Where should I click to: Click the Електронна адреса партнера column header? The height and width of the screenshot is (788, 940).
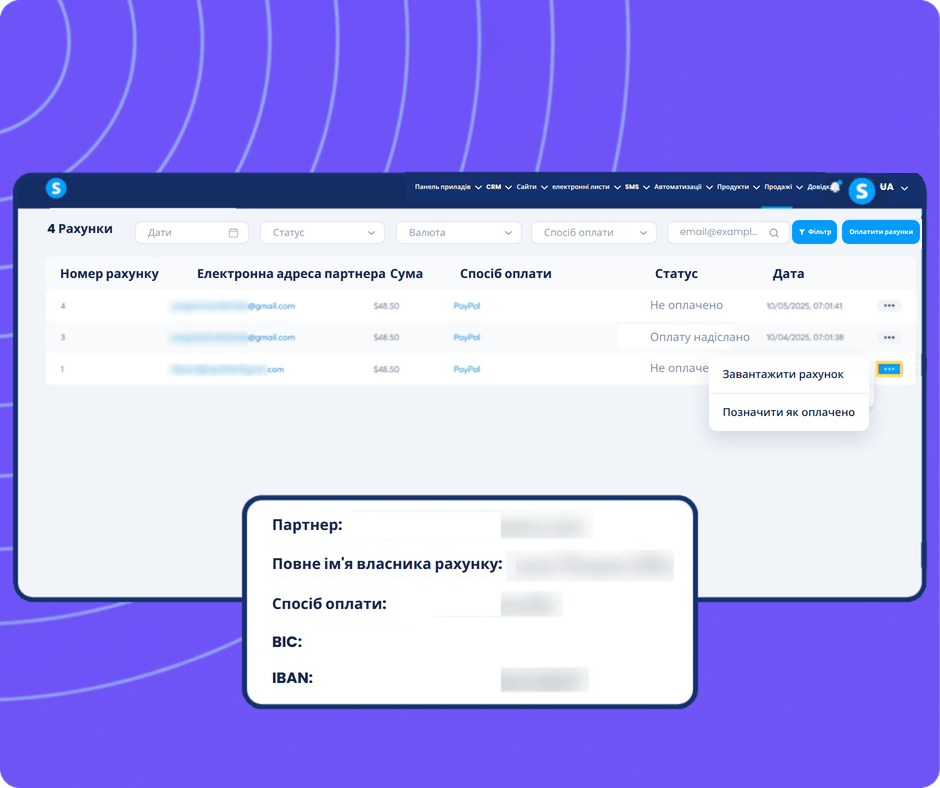[291, 274]
